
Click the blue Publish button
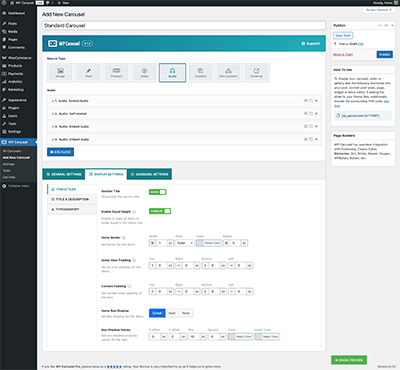pyautogui.click(x=385, y=54)
